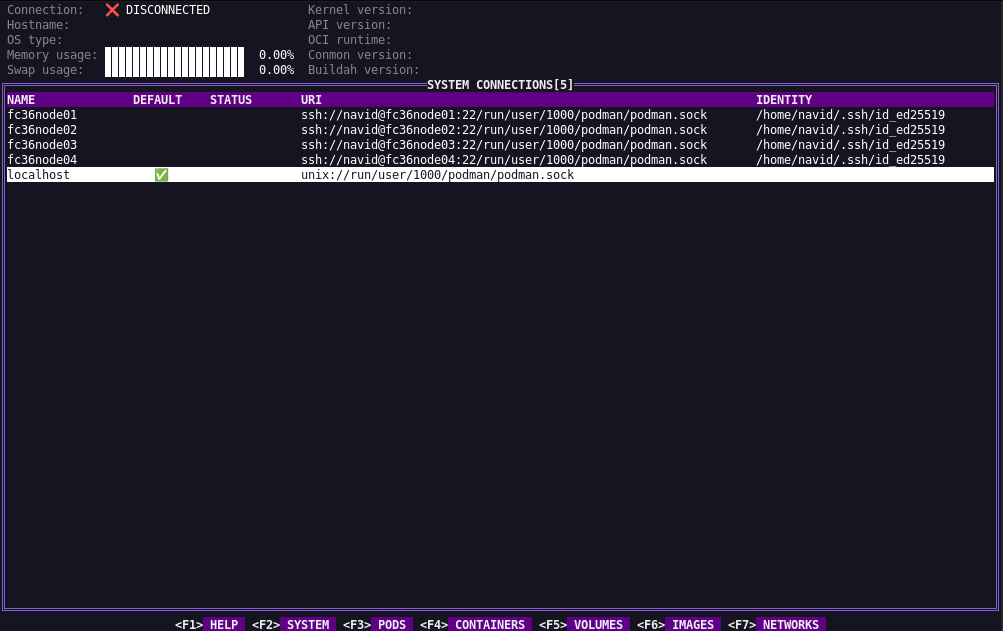Screen dimensions: 1003x631
Task: Click the STATUS column header
Action: tap(231, 100)
